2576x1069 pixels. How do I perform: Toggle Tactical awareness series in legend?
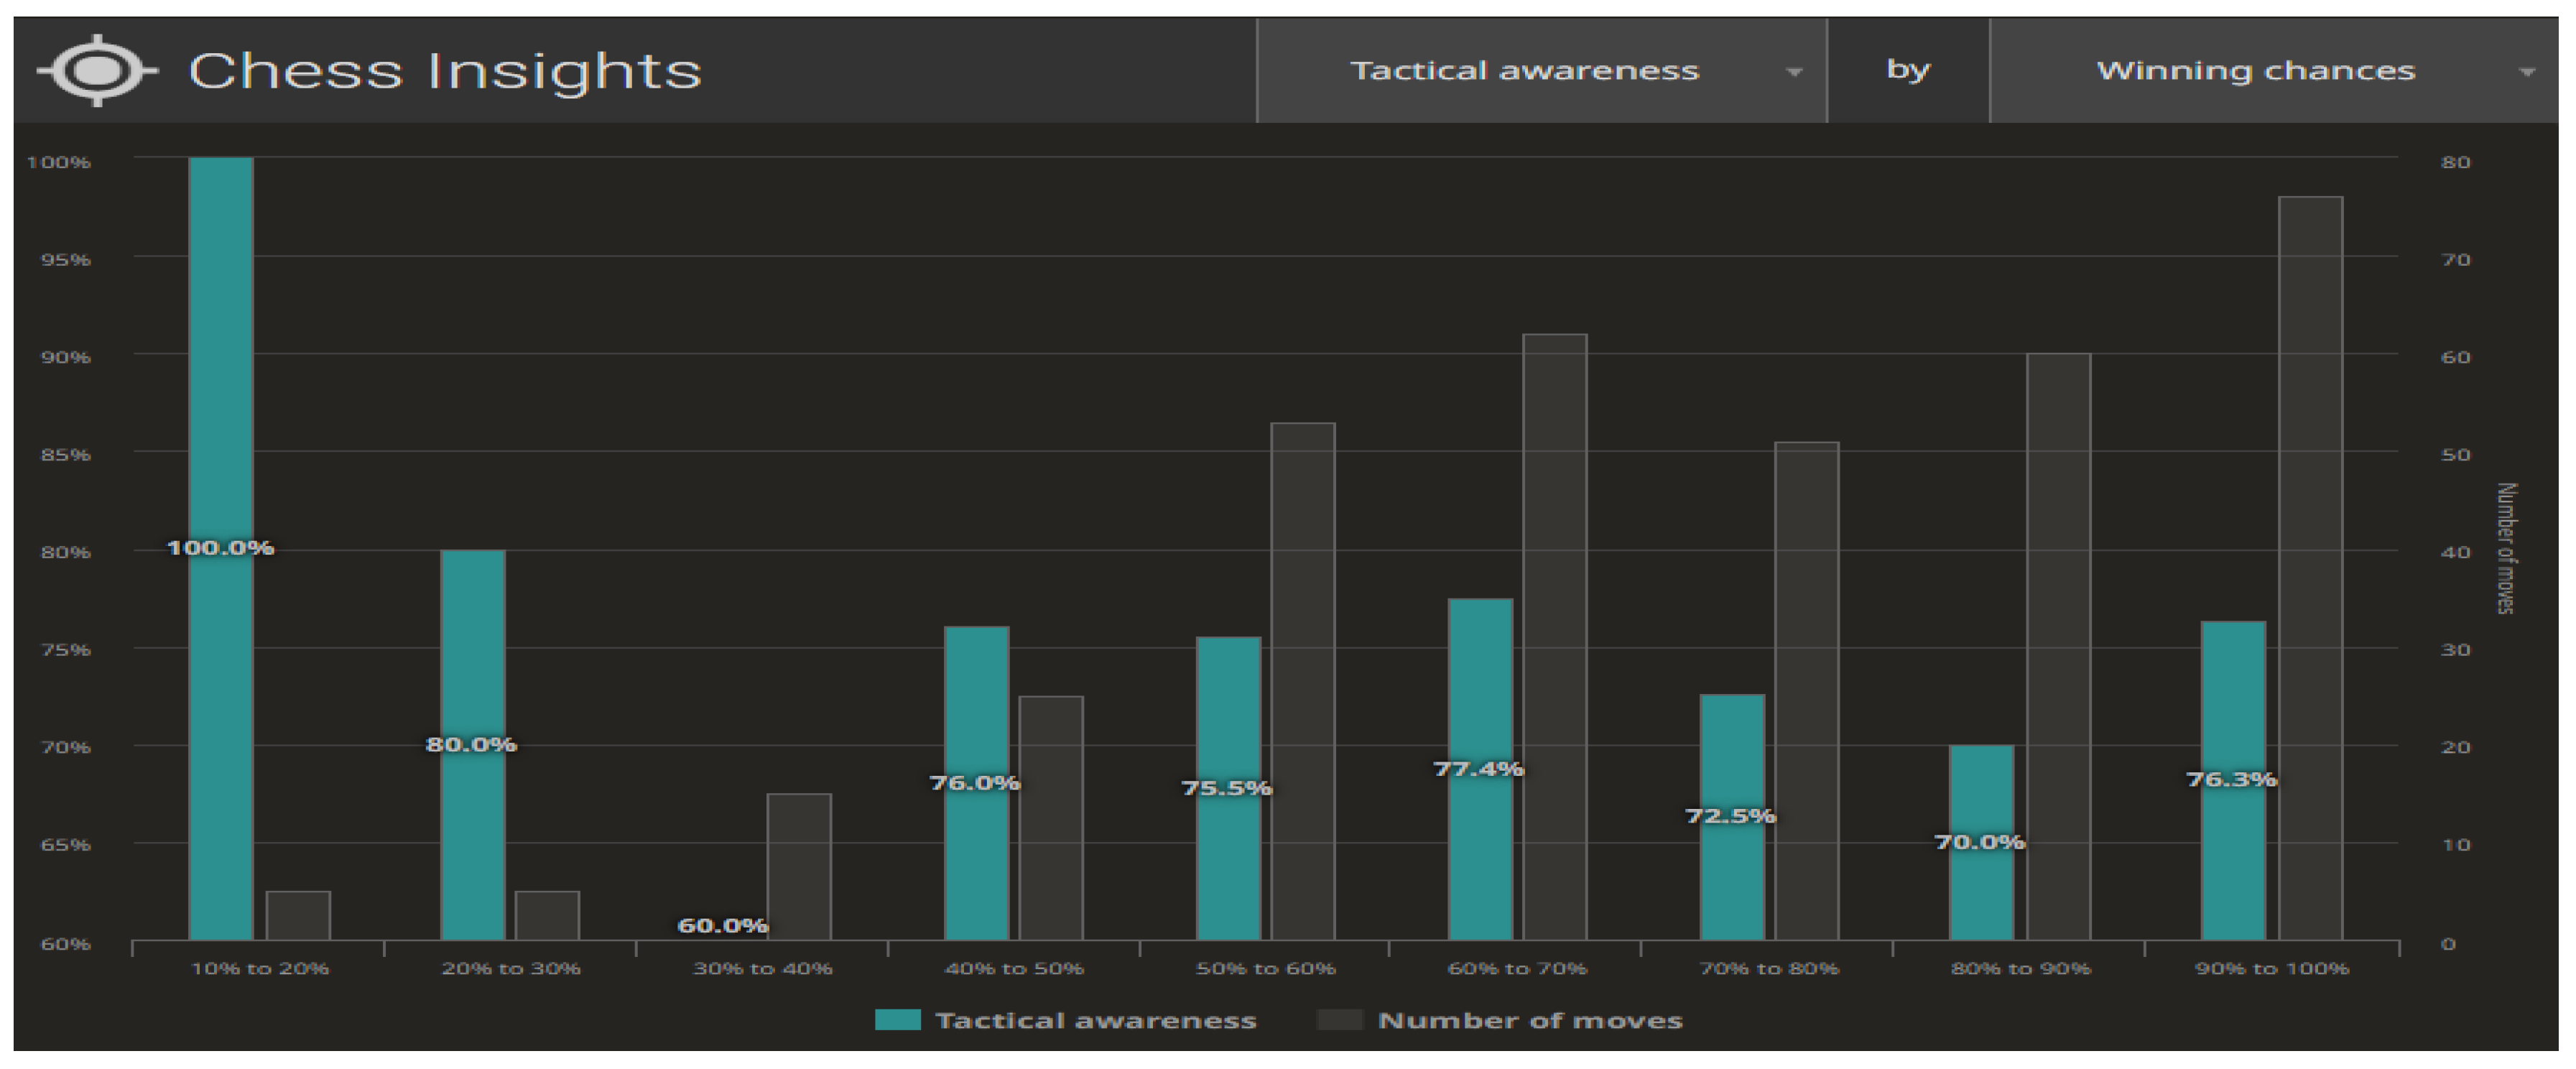pyautogui.click(x=1095, y=1020)
